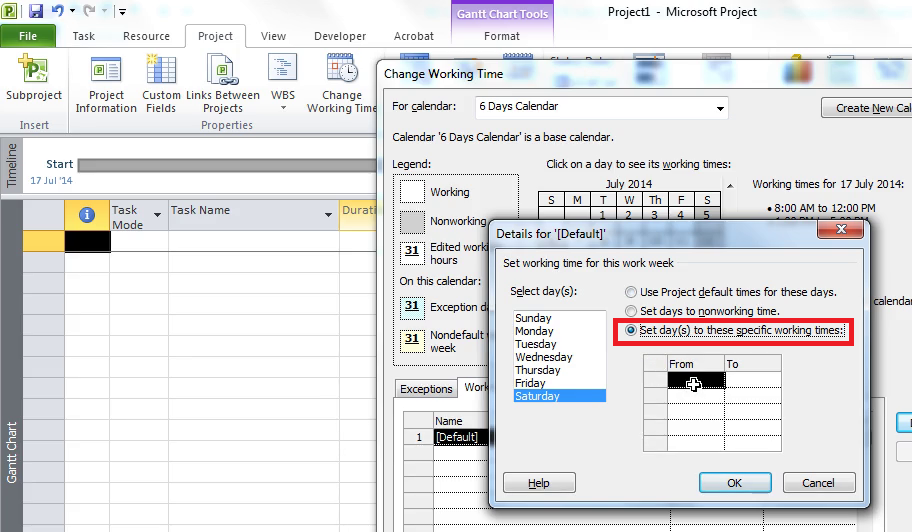Open Links Between Projects

(223, 83)
